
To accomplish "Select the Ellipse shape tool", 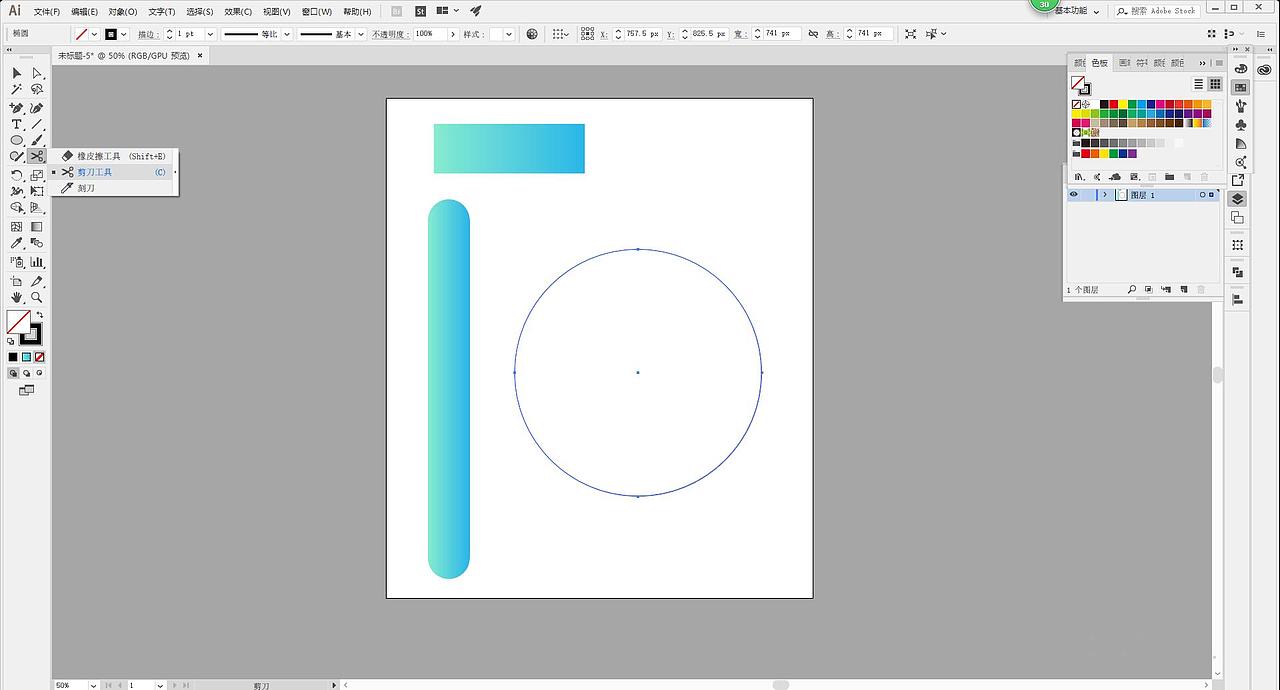I will 17,140.
